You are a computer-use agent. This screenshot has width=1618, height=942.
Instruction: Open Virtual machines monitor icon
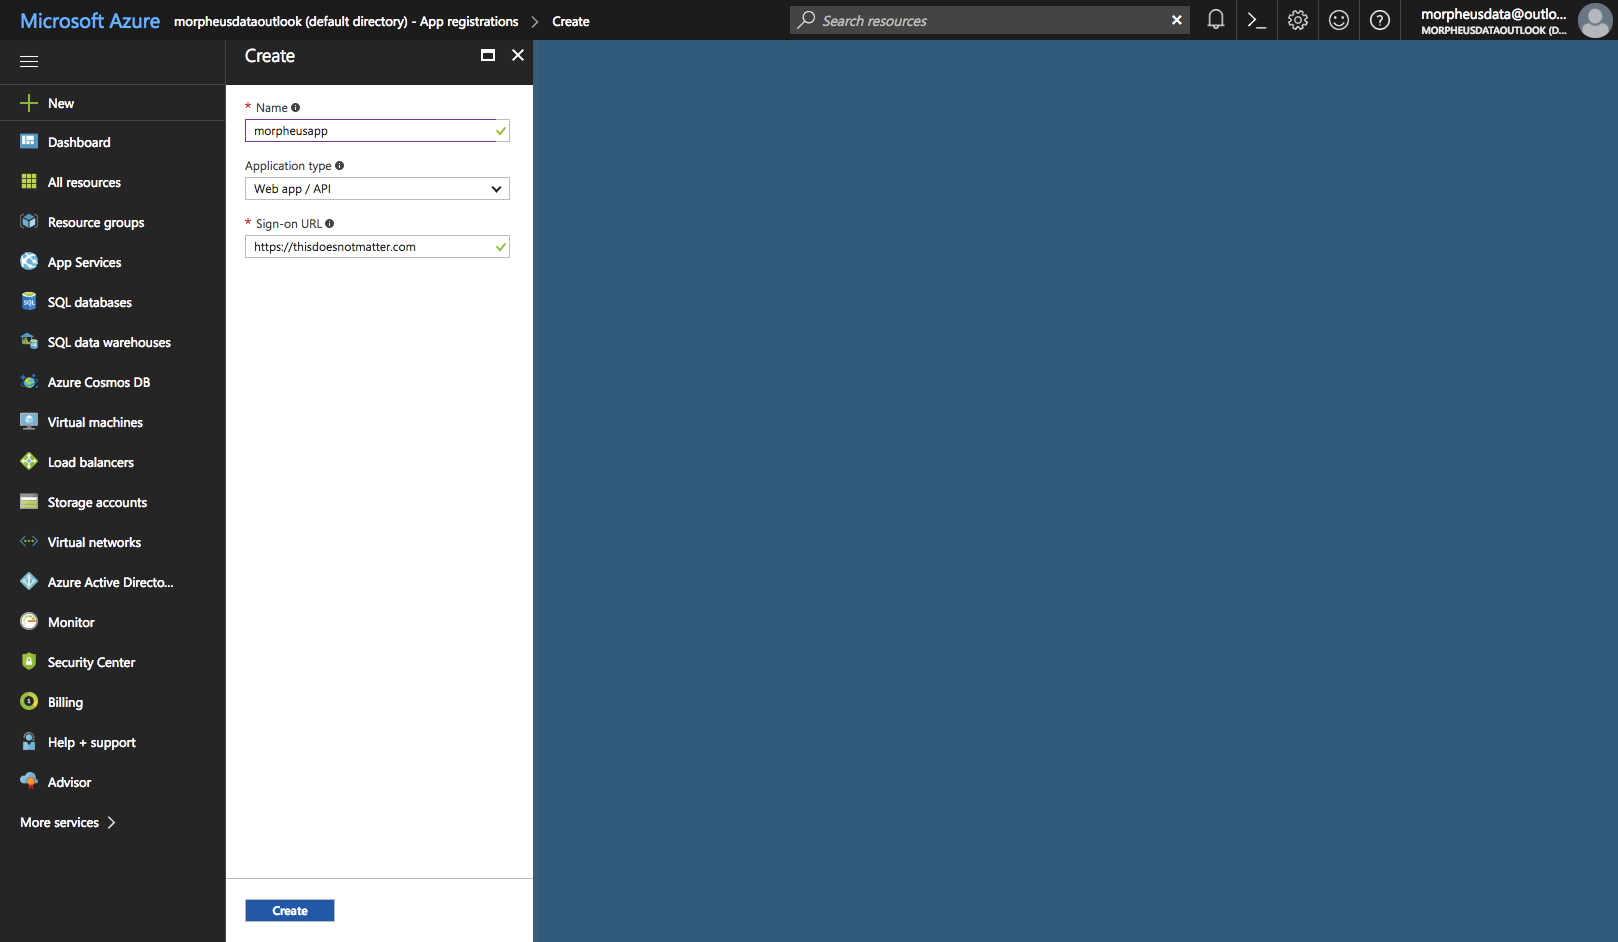coord(29,422)
